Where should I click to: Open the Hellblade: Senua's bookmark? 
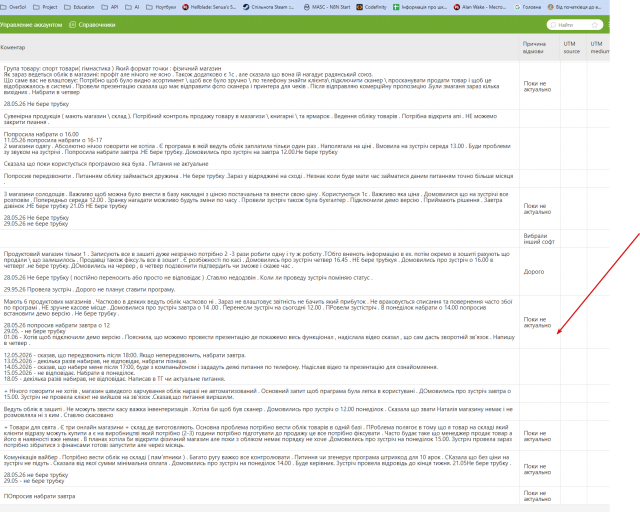209,7
